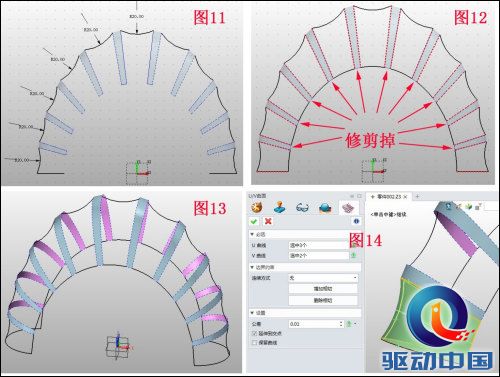This screenshot has width=500, height=377.
Task: Select the pink mesh surface icon
Action: (x=348, y=208)
